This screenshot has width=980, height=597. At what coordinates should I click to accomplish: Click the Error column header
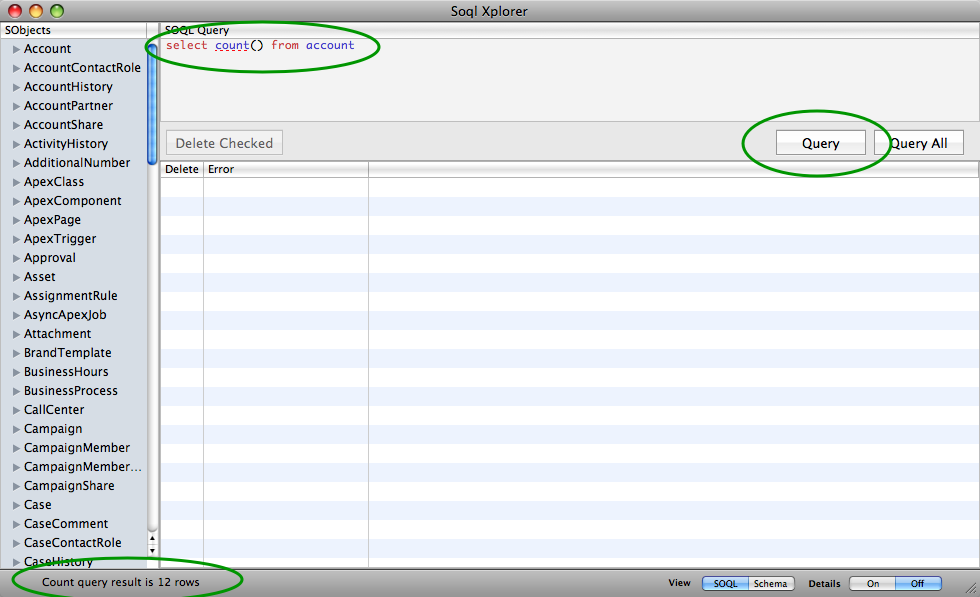(x=286, y=169)
